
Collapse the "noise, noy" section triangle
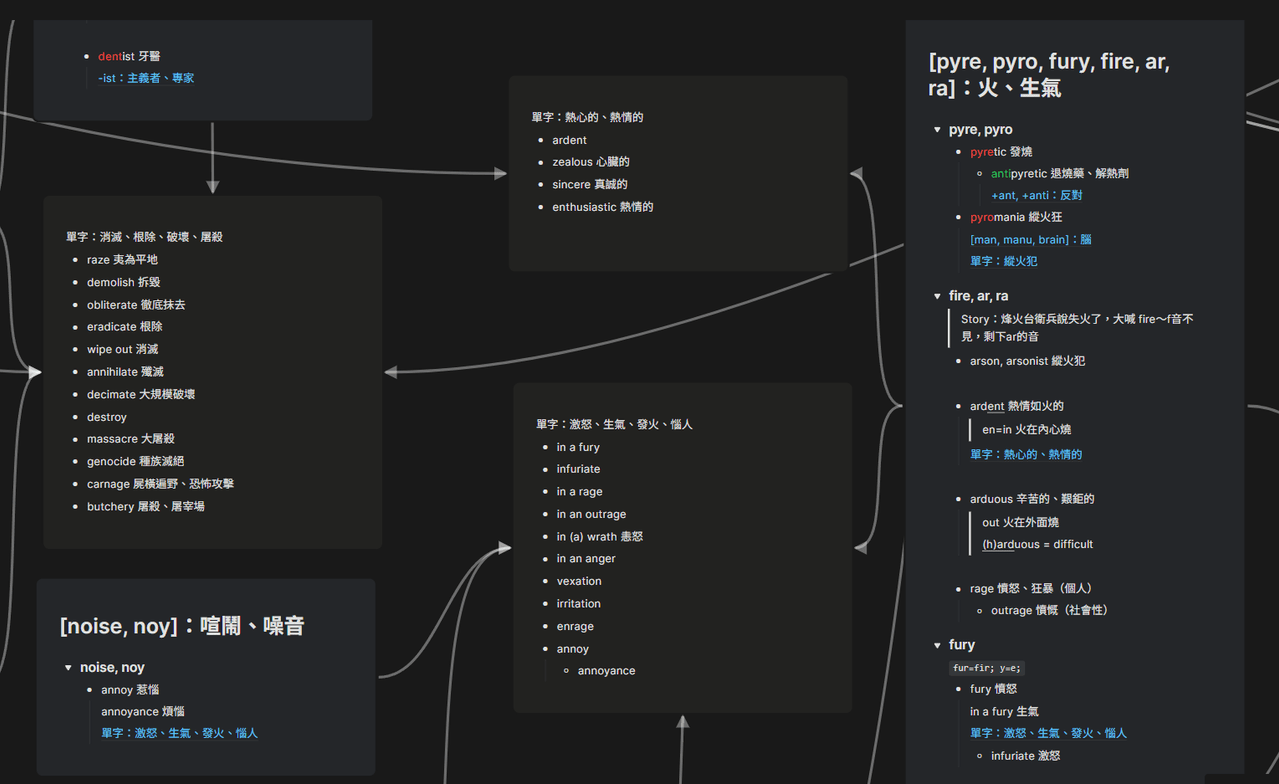[x=68, y=667]
